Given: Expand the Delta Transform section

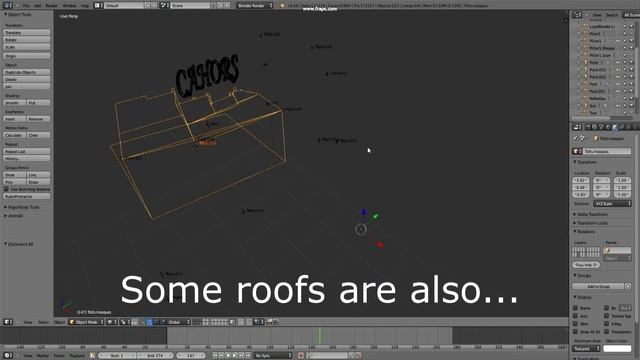Looking at the screenshot, I should 592,214.
